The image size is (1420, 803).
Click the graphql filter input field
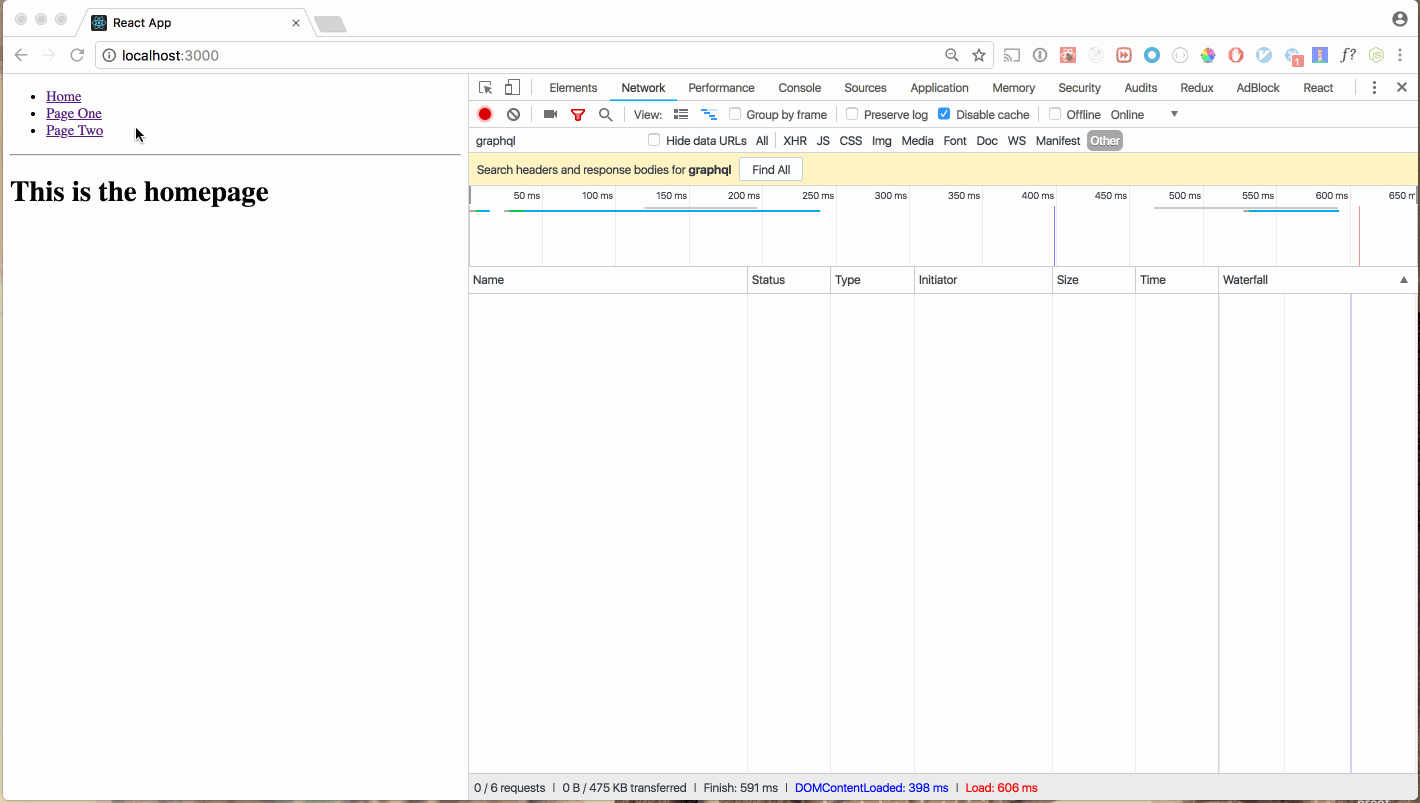tap(556, 141)
